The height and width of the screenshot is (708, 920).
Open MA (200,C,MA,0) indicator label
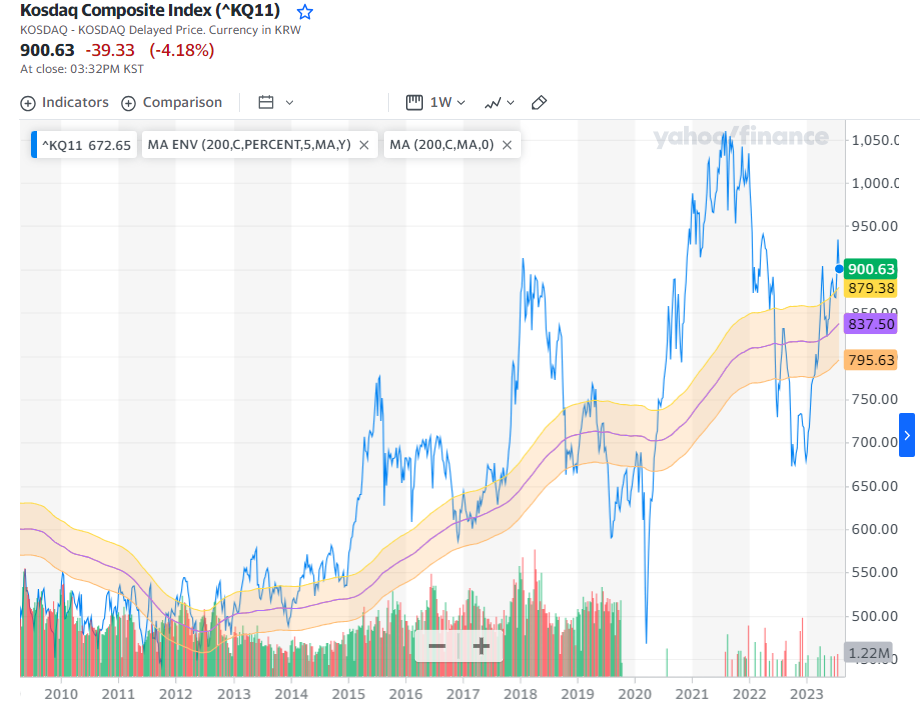tap(441, 144)
